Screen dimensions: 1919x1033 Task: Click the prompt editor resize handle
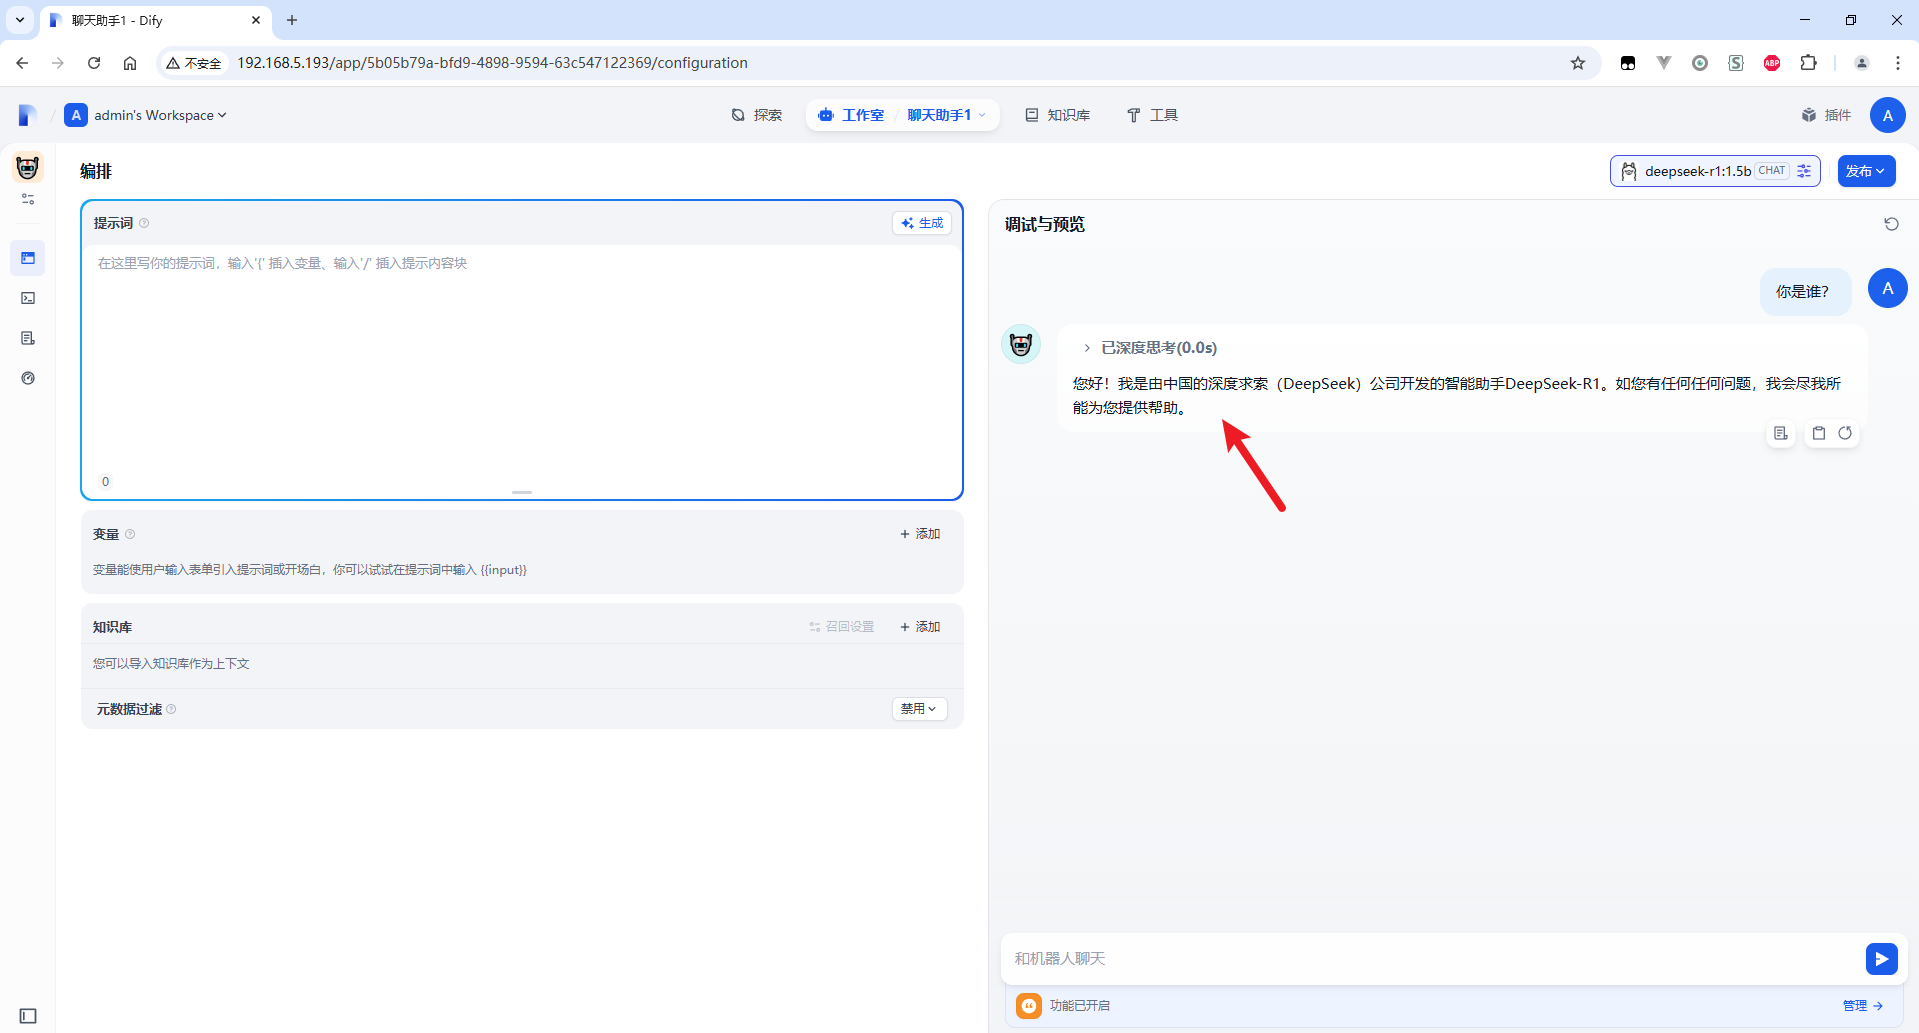tap(522, 492)
